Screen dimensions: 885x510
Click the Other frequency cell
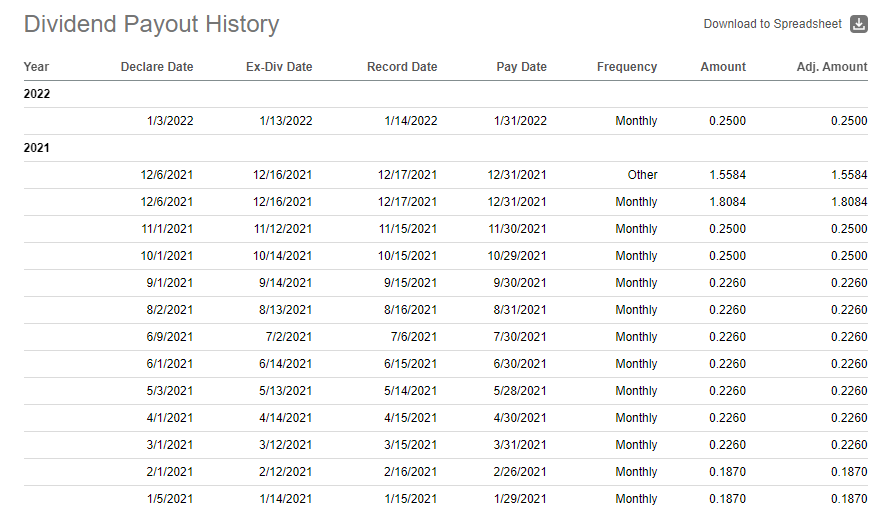point(642,175)
